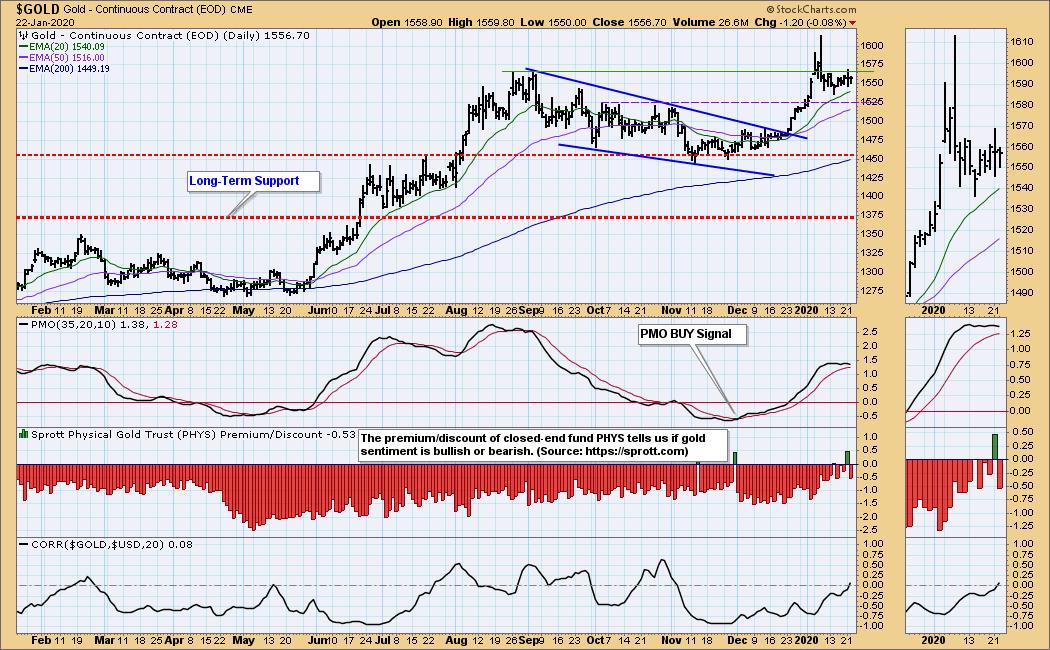Click the Volume 26.6M value
Image resolution: width=1050 pixels, height=650 pixels.
click(710, 22)
